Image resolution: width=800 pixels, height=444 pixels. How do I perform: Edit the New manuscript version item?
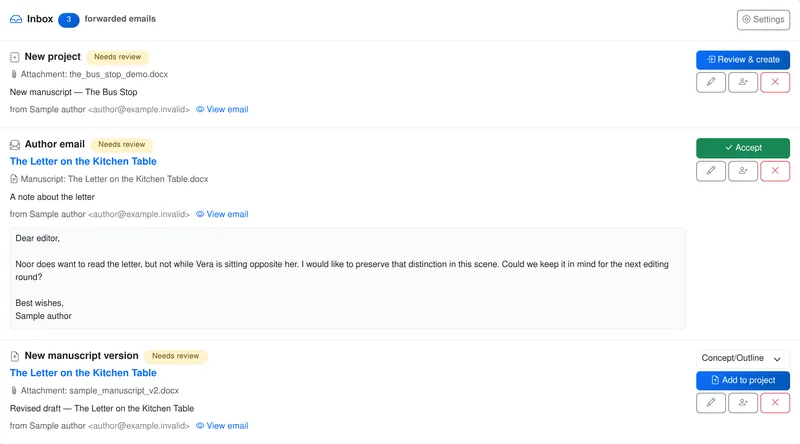pos(711,403)
